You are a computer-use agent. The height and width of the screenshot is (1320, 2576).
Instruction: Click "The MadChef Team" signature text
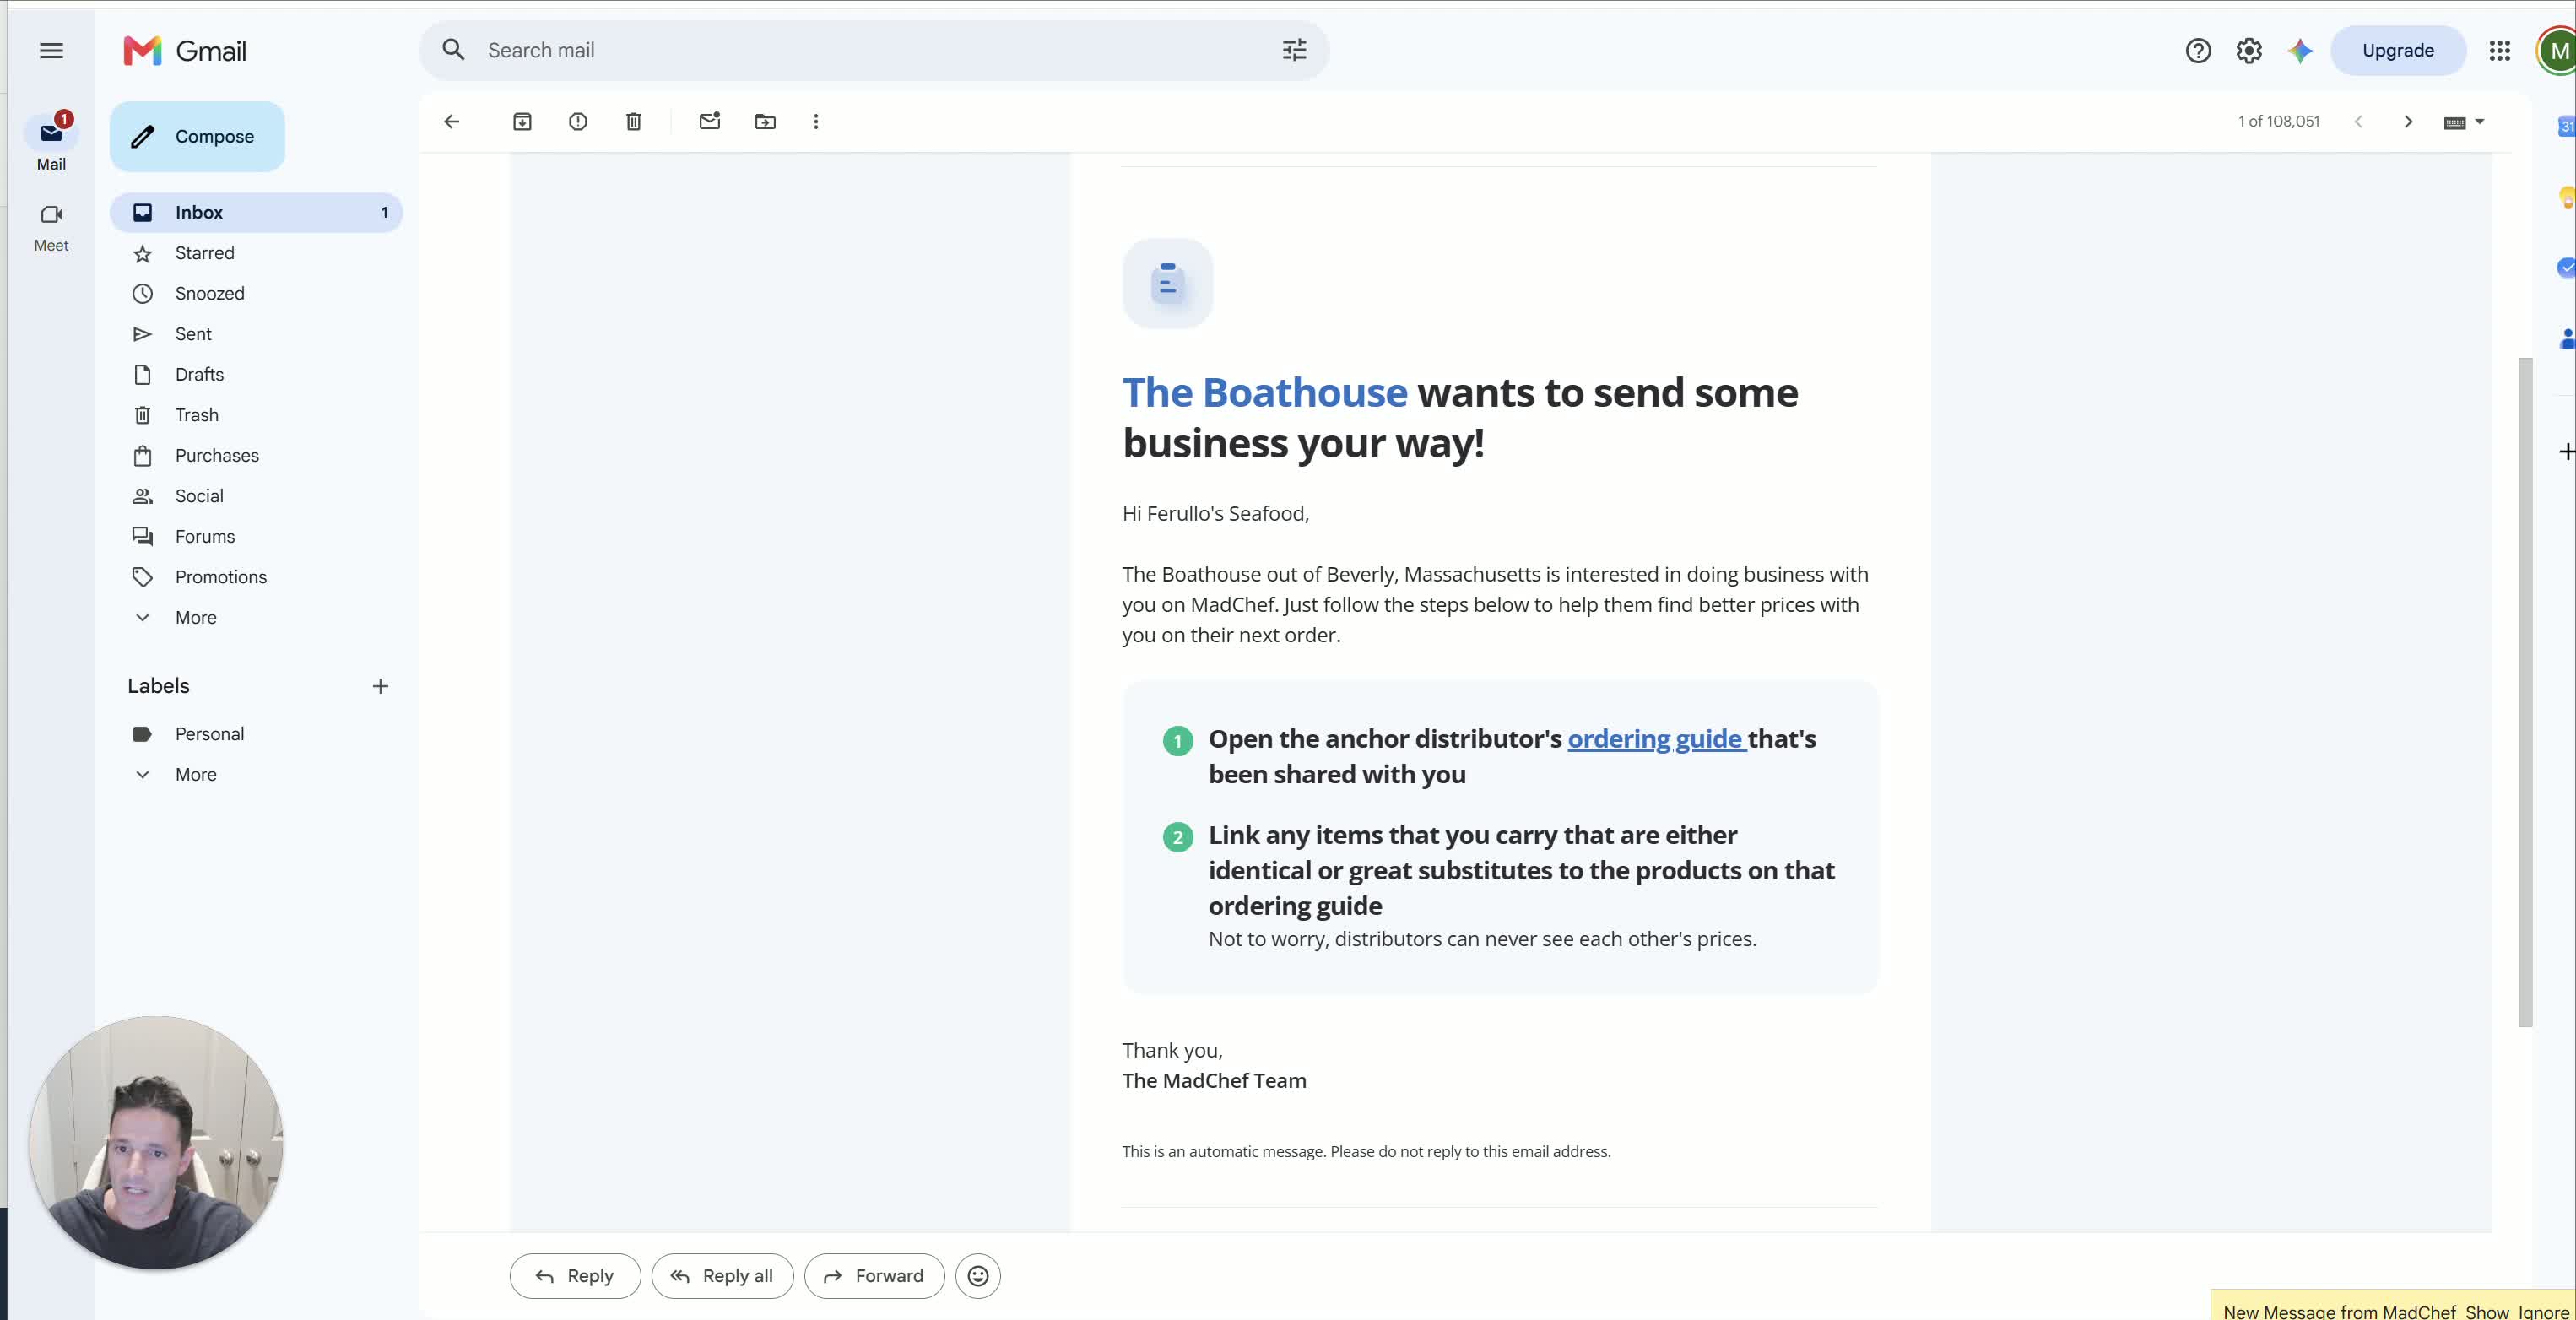(x=1214, y=1080)
